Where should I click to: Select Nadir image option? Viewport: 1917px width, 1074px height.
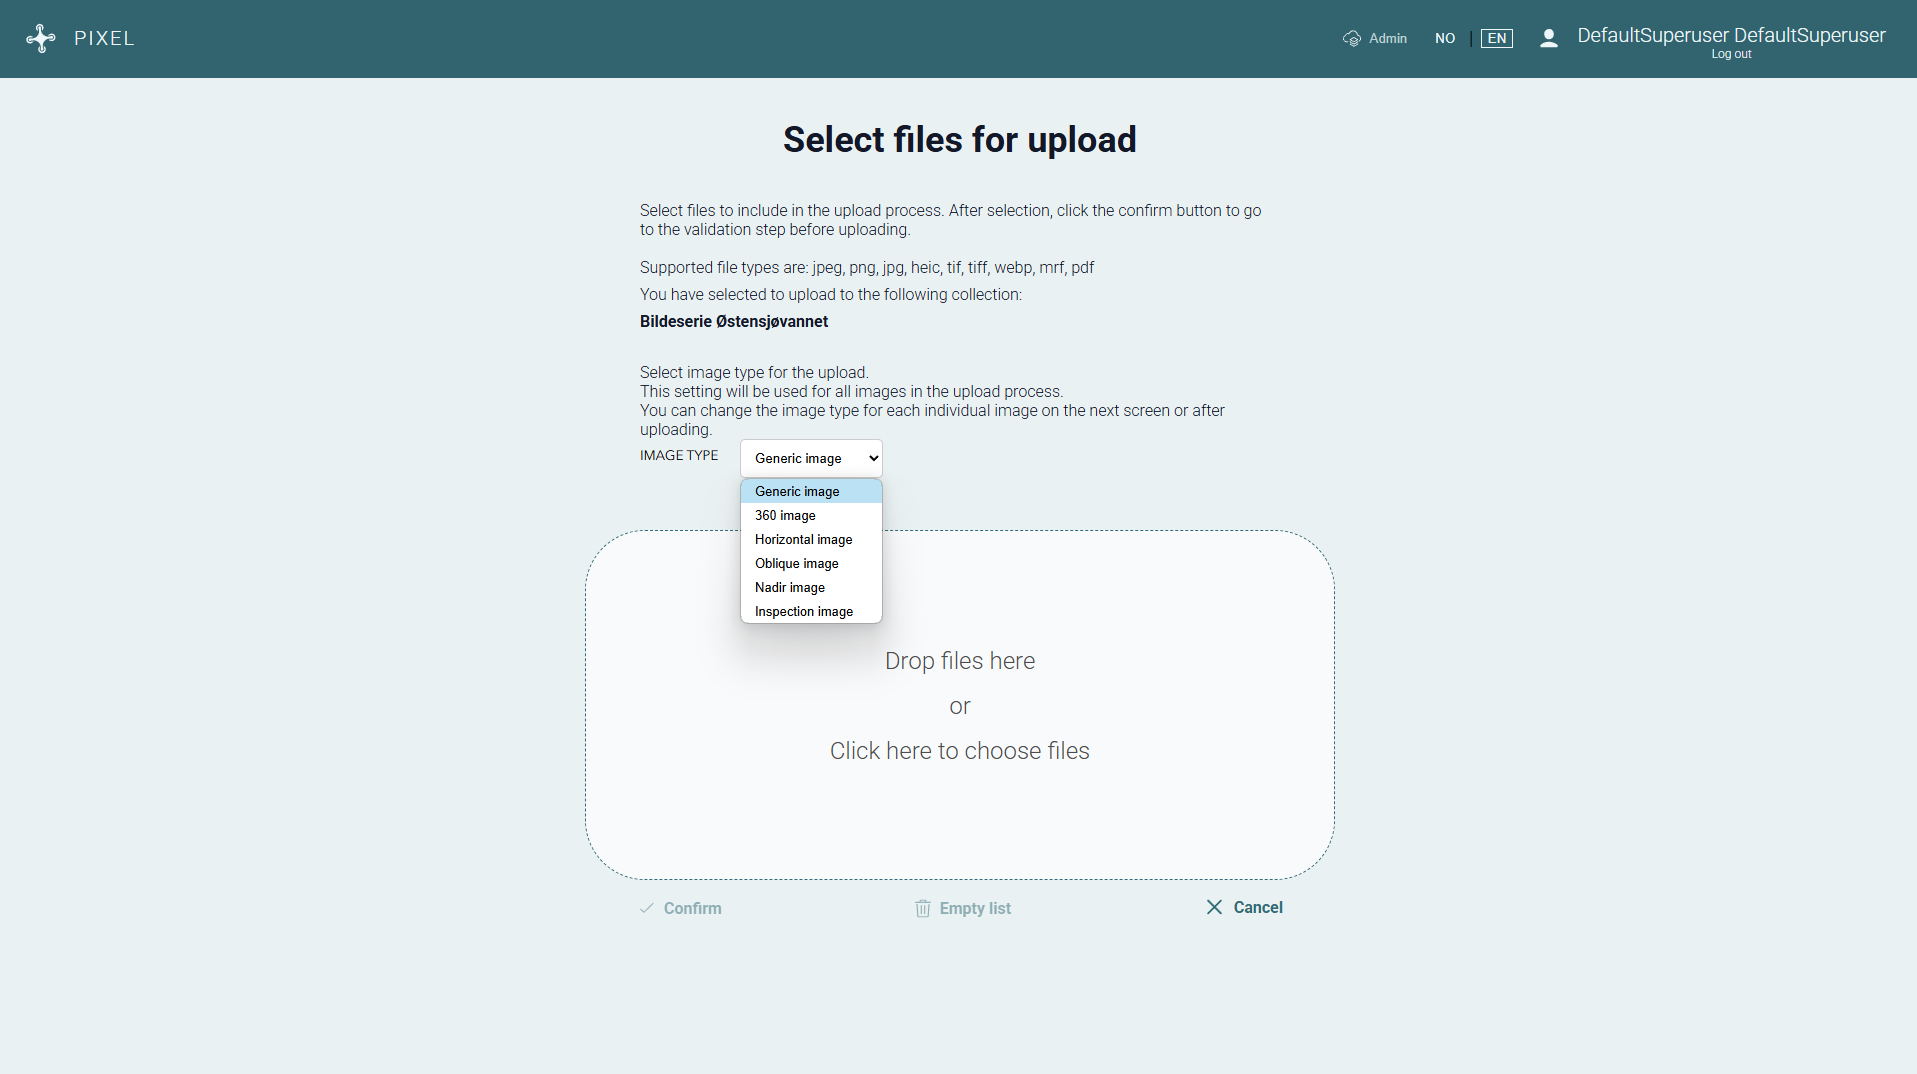(x=789, y=587)
